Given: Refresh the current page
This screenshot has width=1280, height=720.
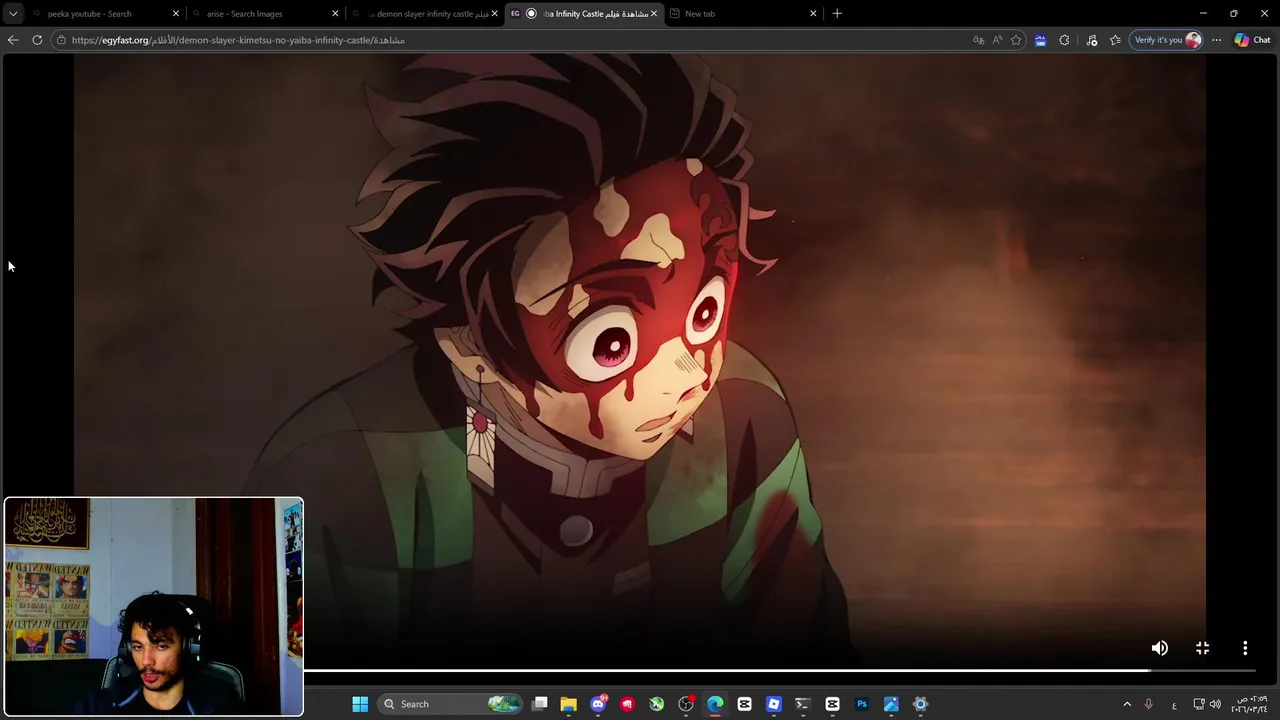Looking at the screenshot, I should pyautogui.click(x=37, y=40).
